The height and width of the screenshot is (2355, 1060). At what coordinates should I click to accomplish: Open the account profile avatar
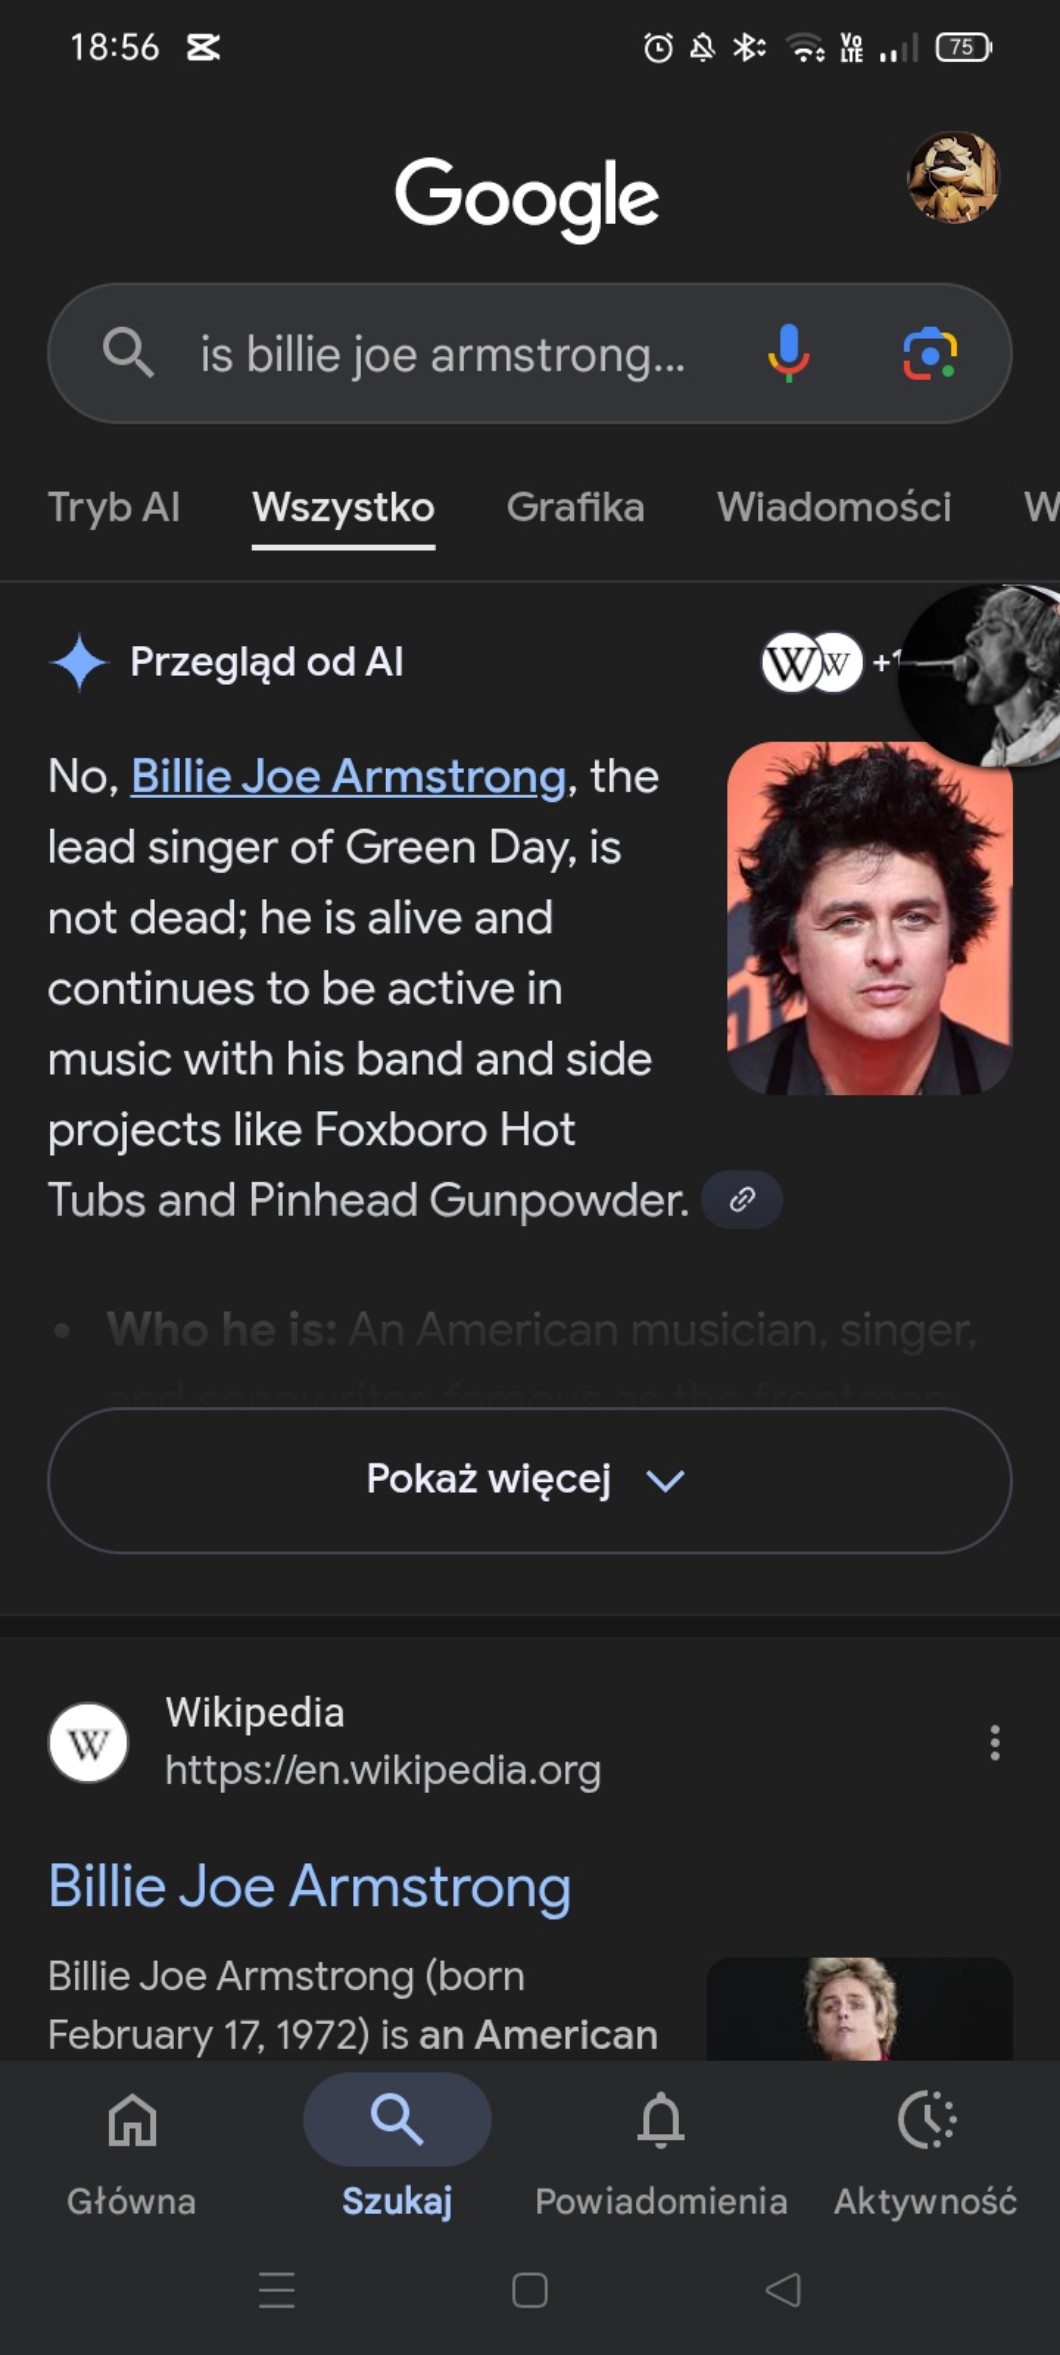click(x=952, y=177)
